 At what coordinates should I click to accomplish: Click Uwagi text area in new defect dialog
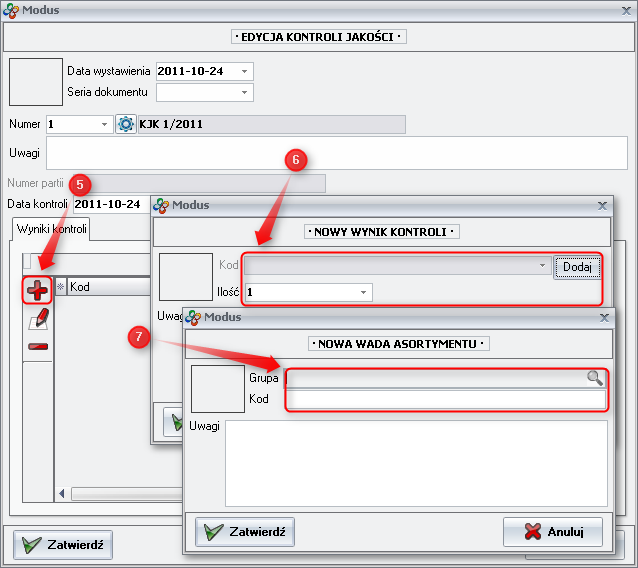pyautogui.click(x=416, y=463)
